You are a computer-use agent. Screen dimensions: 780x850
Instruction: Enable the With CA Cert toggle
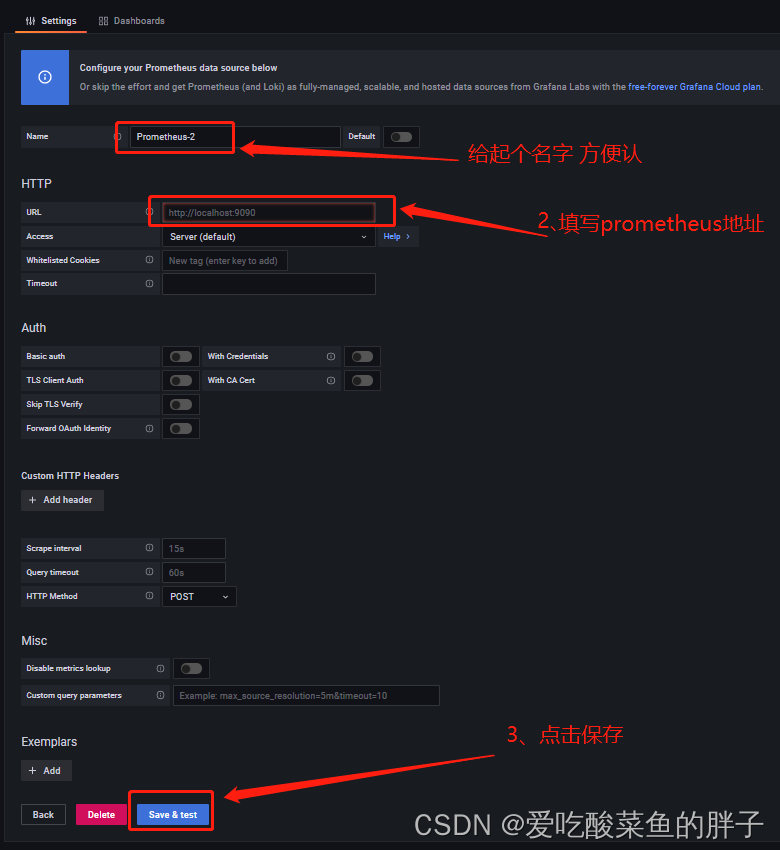[362, 381]
